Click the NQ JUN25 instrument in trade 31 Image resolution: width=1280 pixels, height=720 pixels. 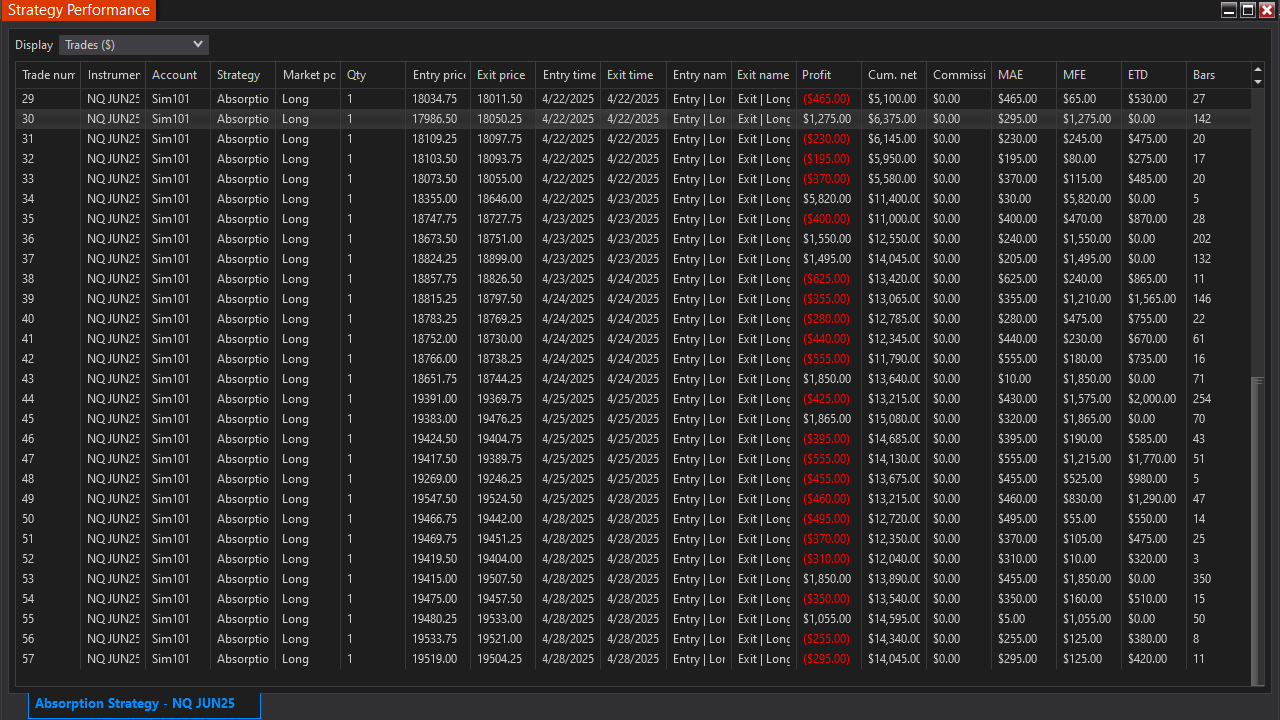[x=113, y=139]
